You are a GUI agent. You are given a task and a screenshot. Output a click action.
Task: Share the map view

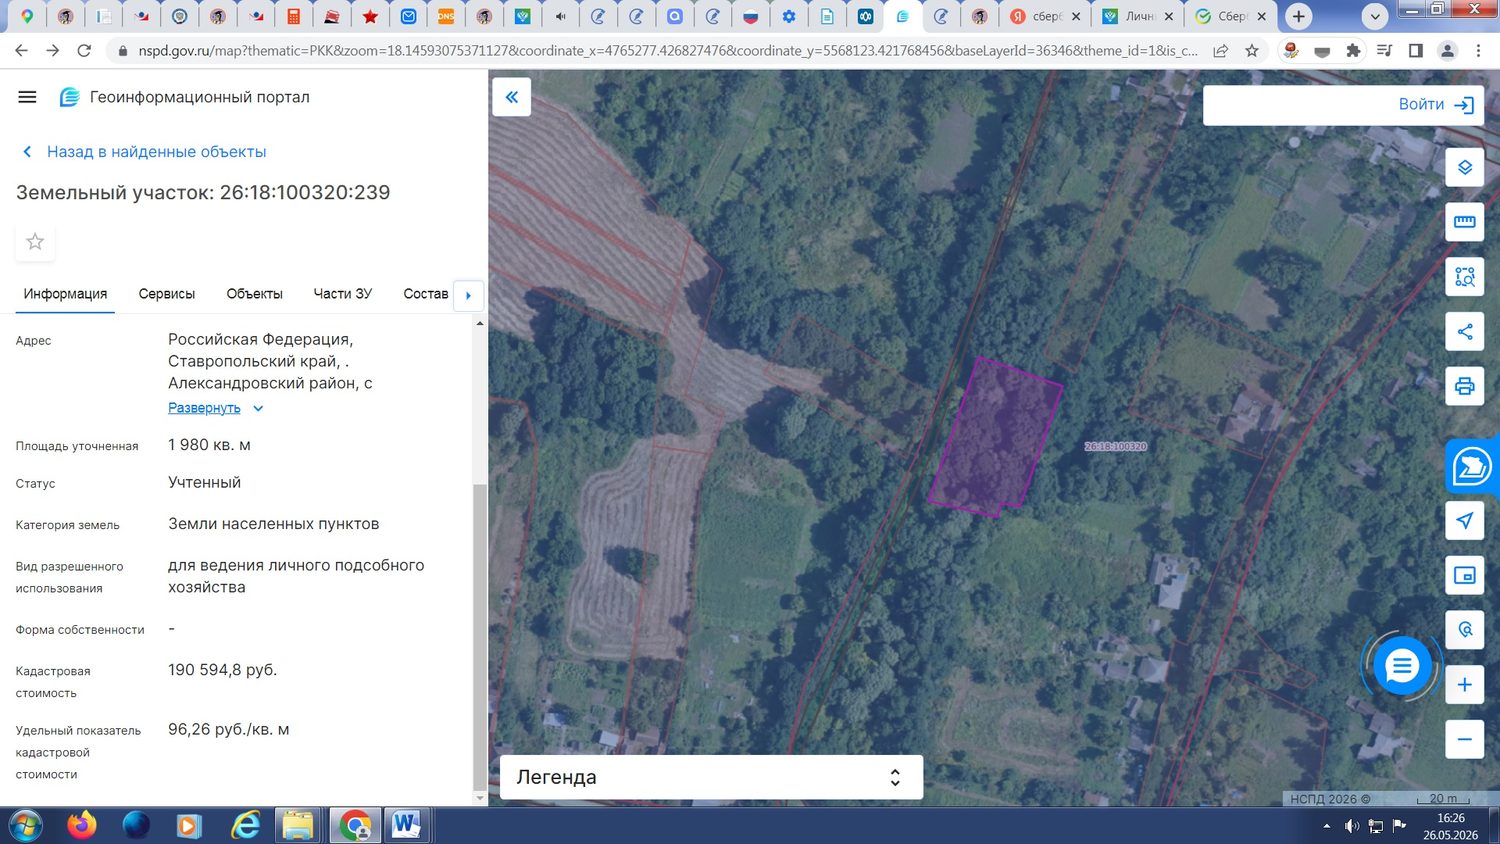[x=1465, y=332]
